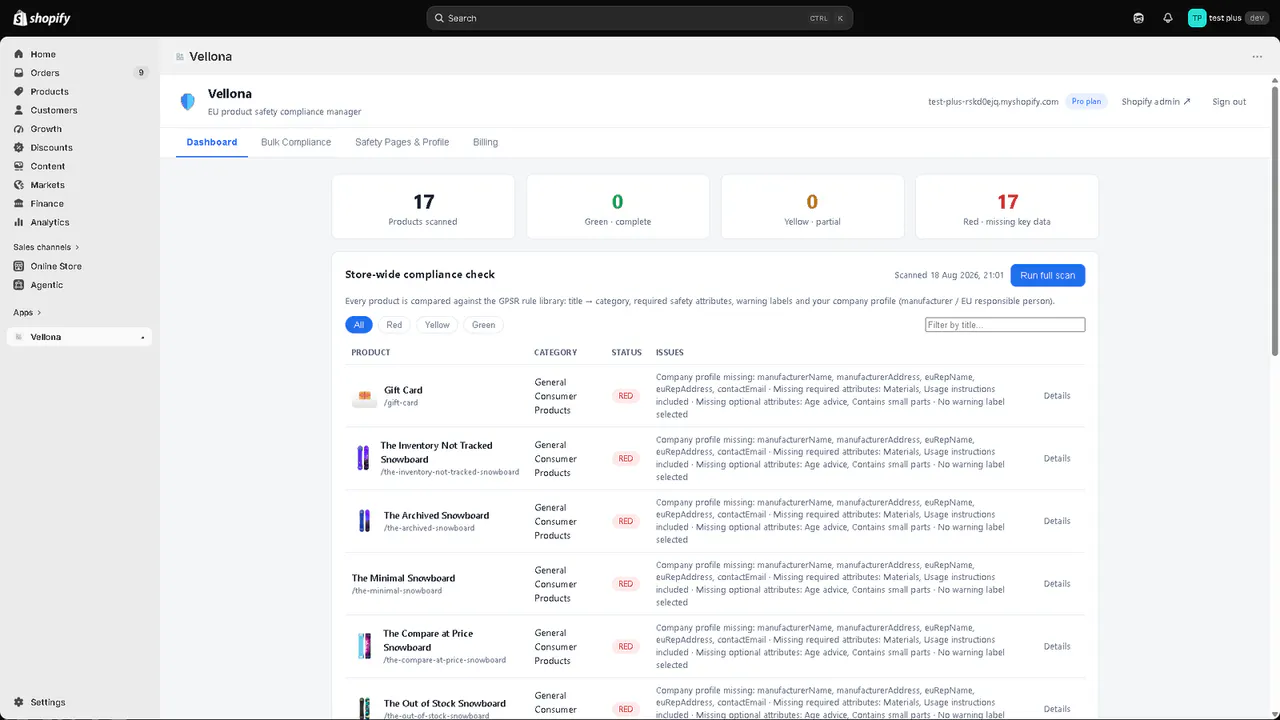Switch to Bulk Compliance tab
This screenshot has height=720, width=1280.
pyautogui.click(x=296, y=142)
